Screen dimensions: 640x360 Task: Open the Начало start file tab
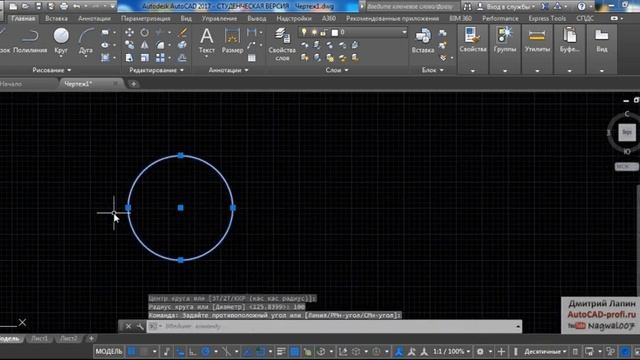(x=11, y=84)
